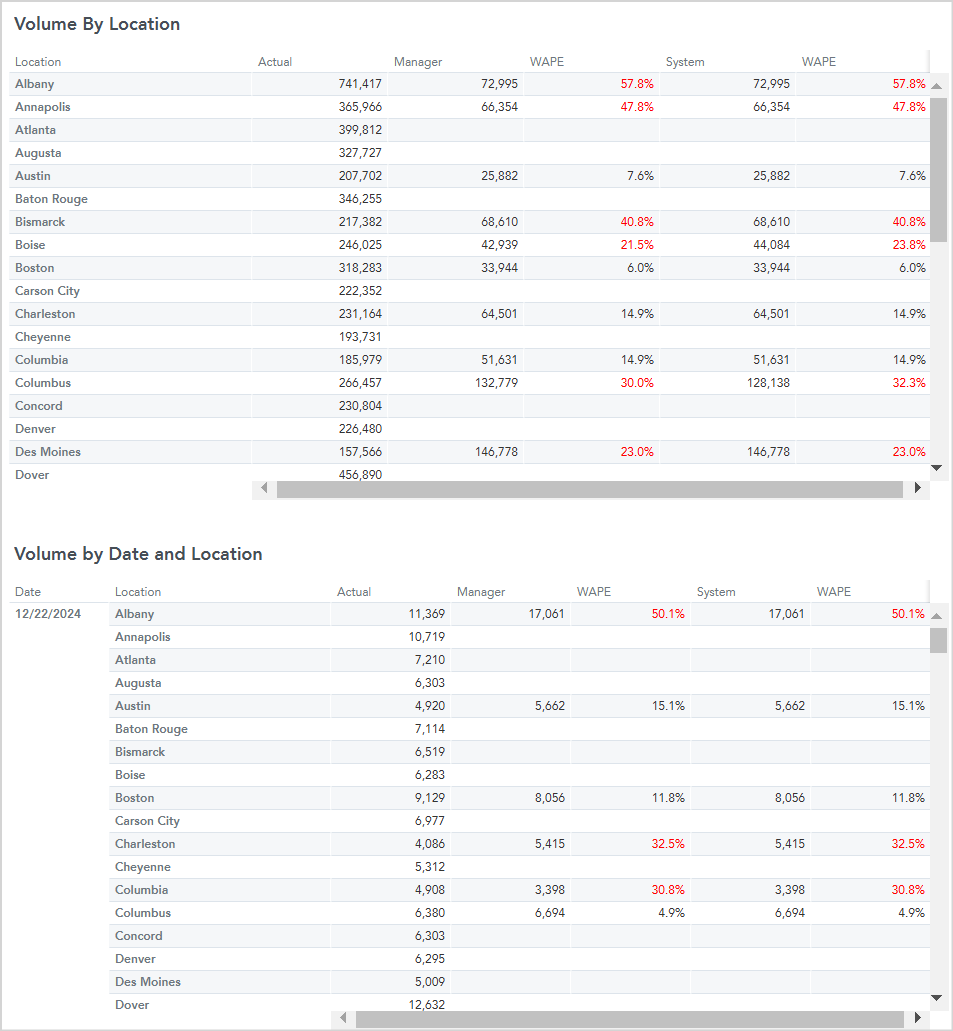Image resolution: width=953 pixels, height=1031 pixels.
Task: Click the top table's scroll right arrow
Action: point(917,488)
